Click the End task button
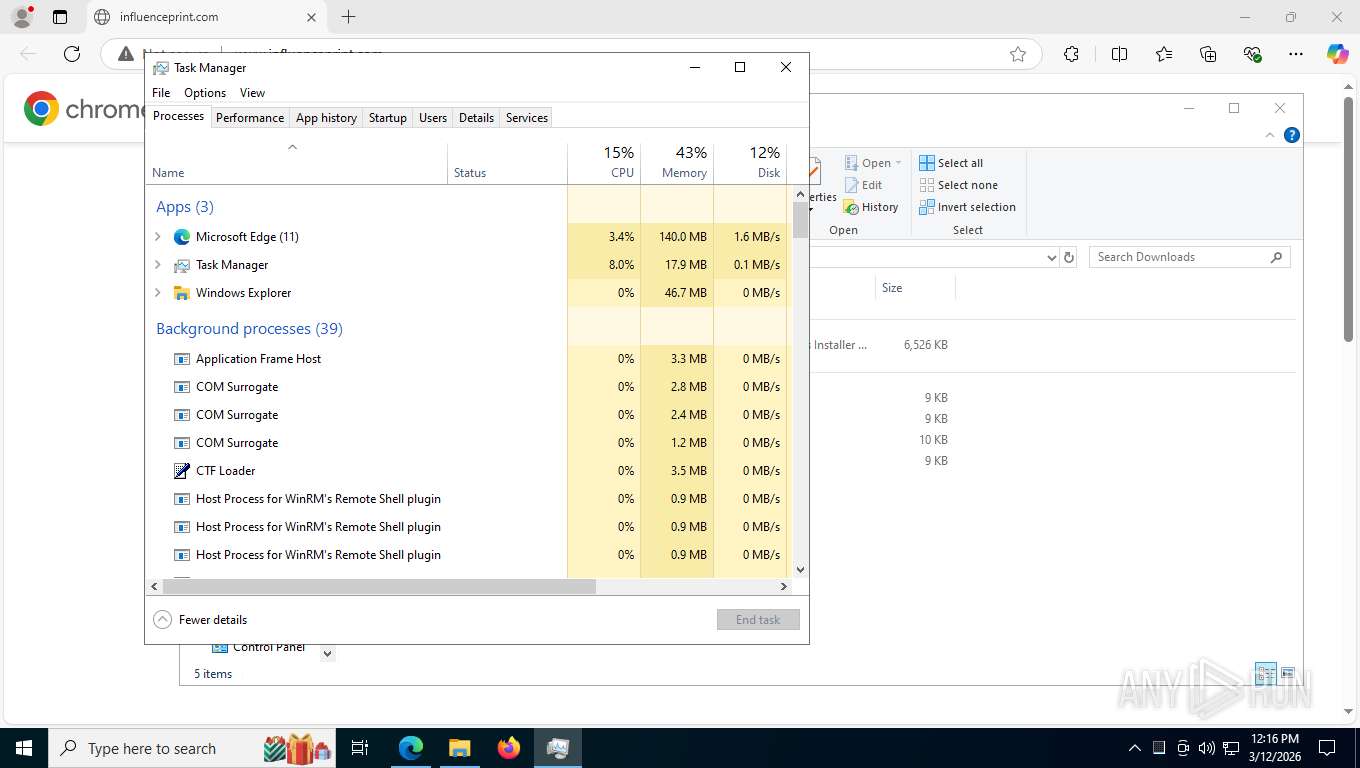The image size is (1360, 768). pyautogui.click(x=758, y=620)
